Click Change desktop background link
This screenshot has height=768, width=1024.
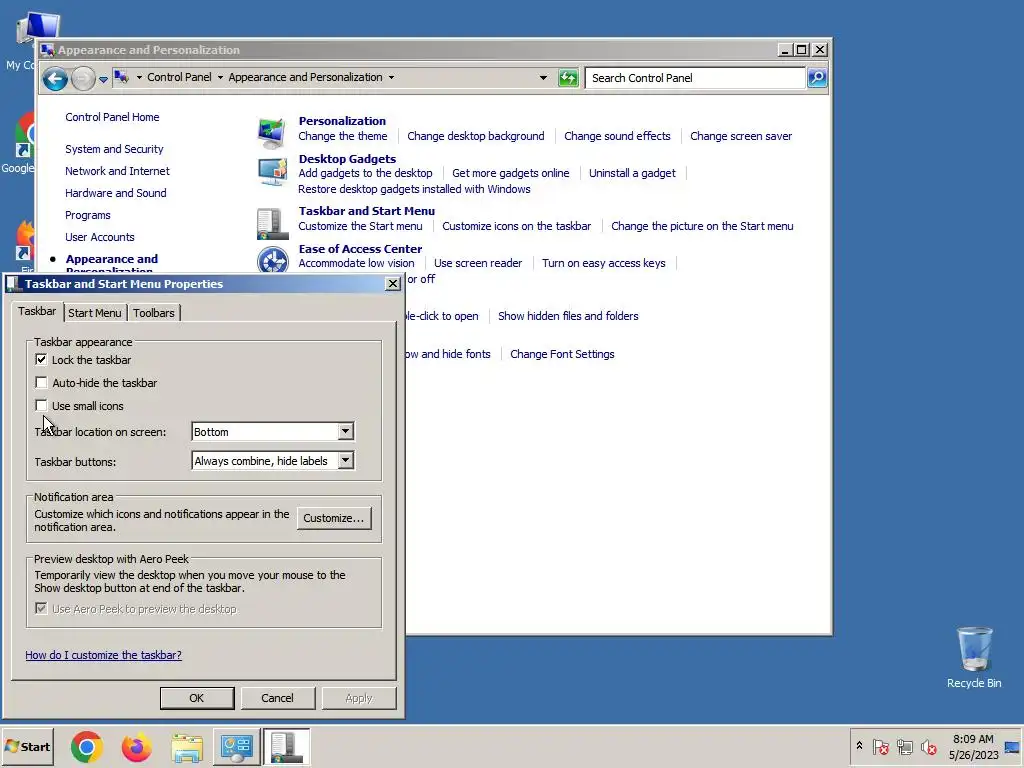click(475, 136)
